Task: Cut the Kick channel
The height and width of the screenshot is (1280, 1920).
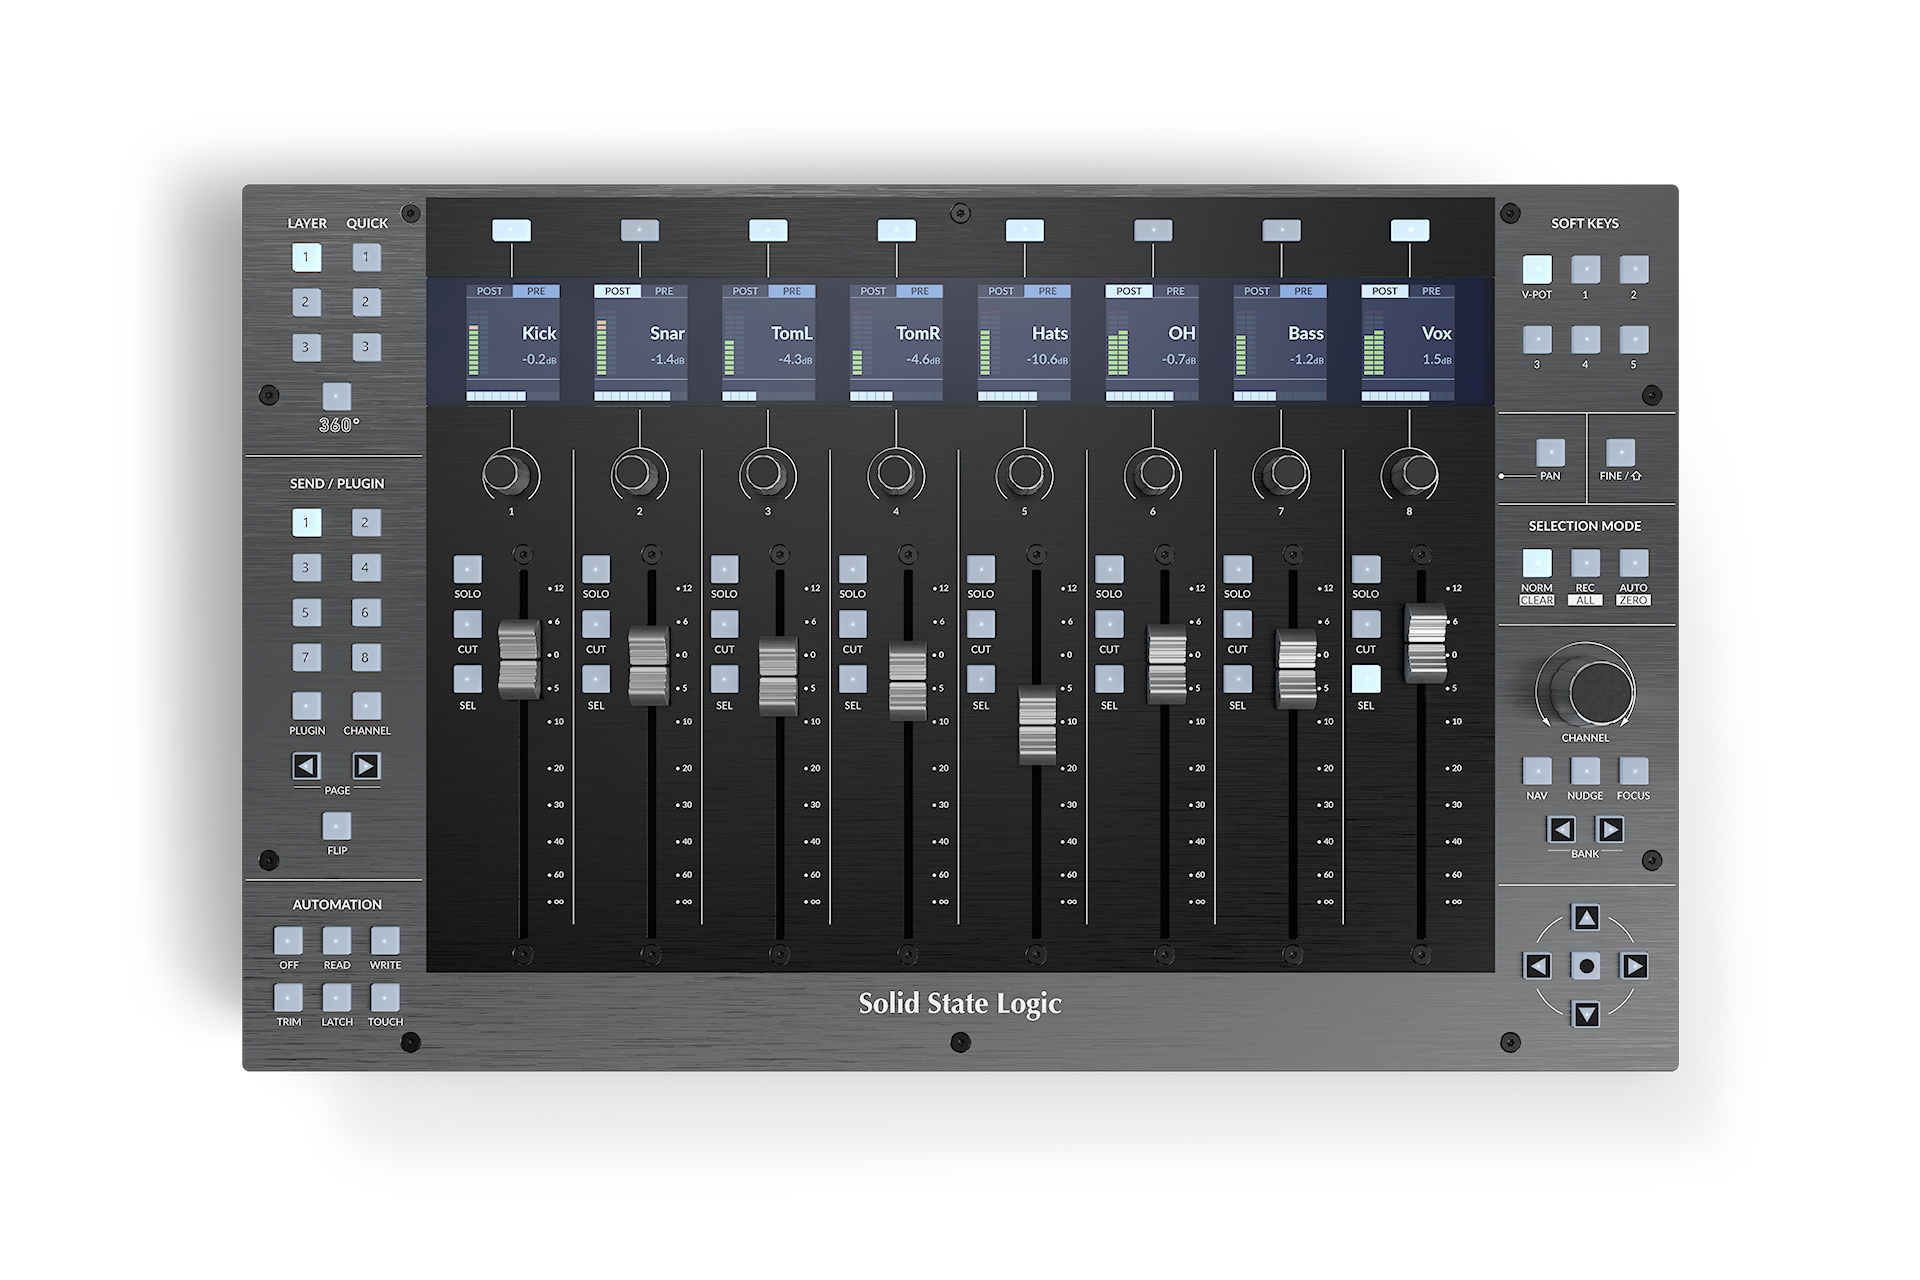Action: tap(467, 624)
